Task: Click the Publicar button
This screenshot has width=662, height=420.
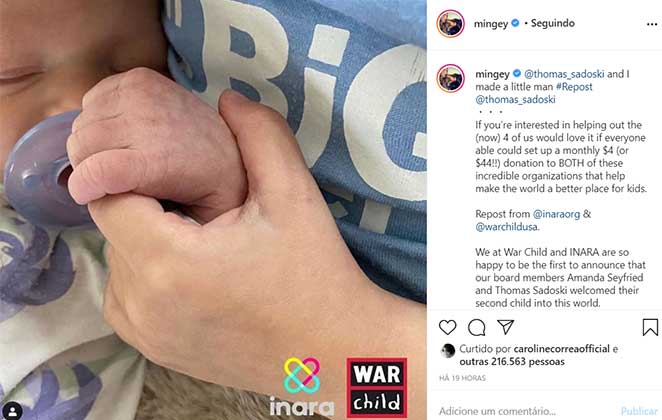Action: (639, 411)
